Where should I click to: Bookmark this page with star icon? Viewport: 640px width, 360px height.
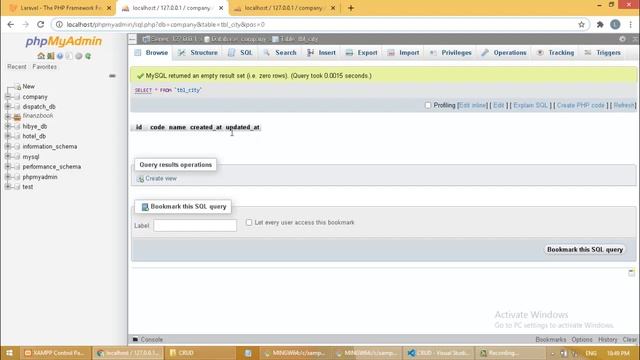[x=581, y=24]
